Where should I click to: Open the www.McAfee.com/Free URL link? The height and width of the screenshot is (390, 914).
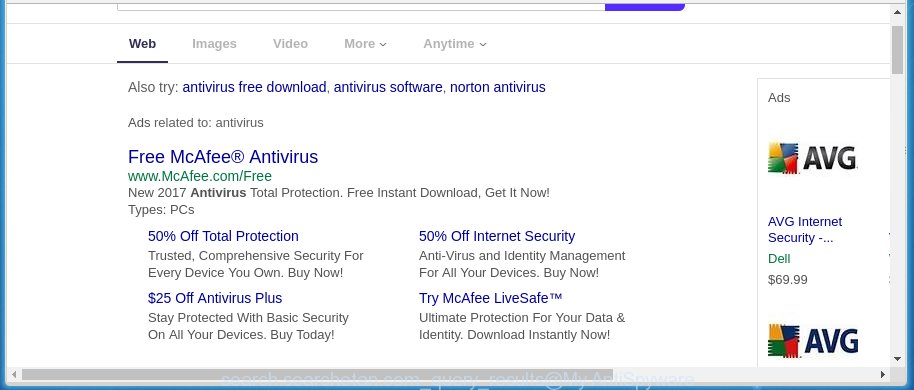click(200, 176)
